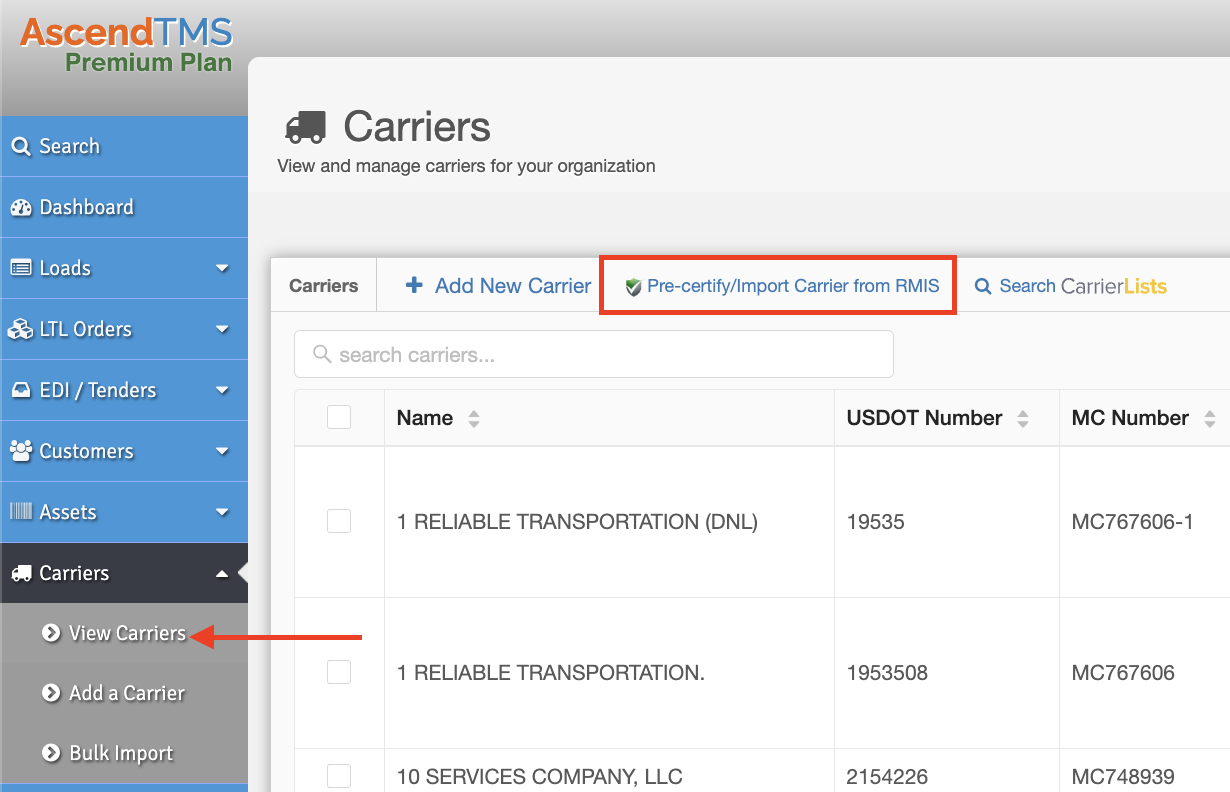The width and height of the screenshot is (1230, 792).
Task: Collapse the Carriers menu arrow
Action: point(222,574)
